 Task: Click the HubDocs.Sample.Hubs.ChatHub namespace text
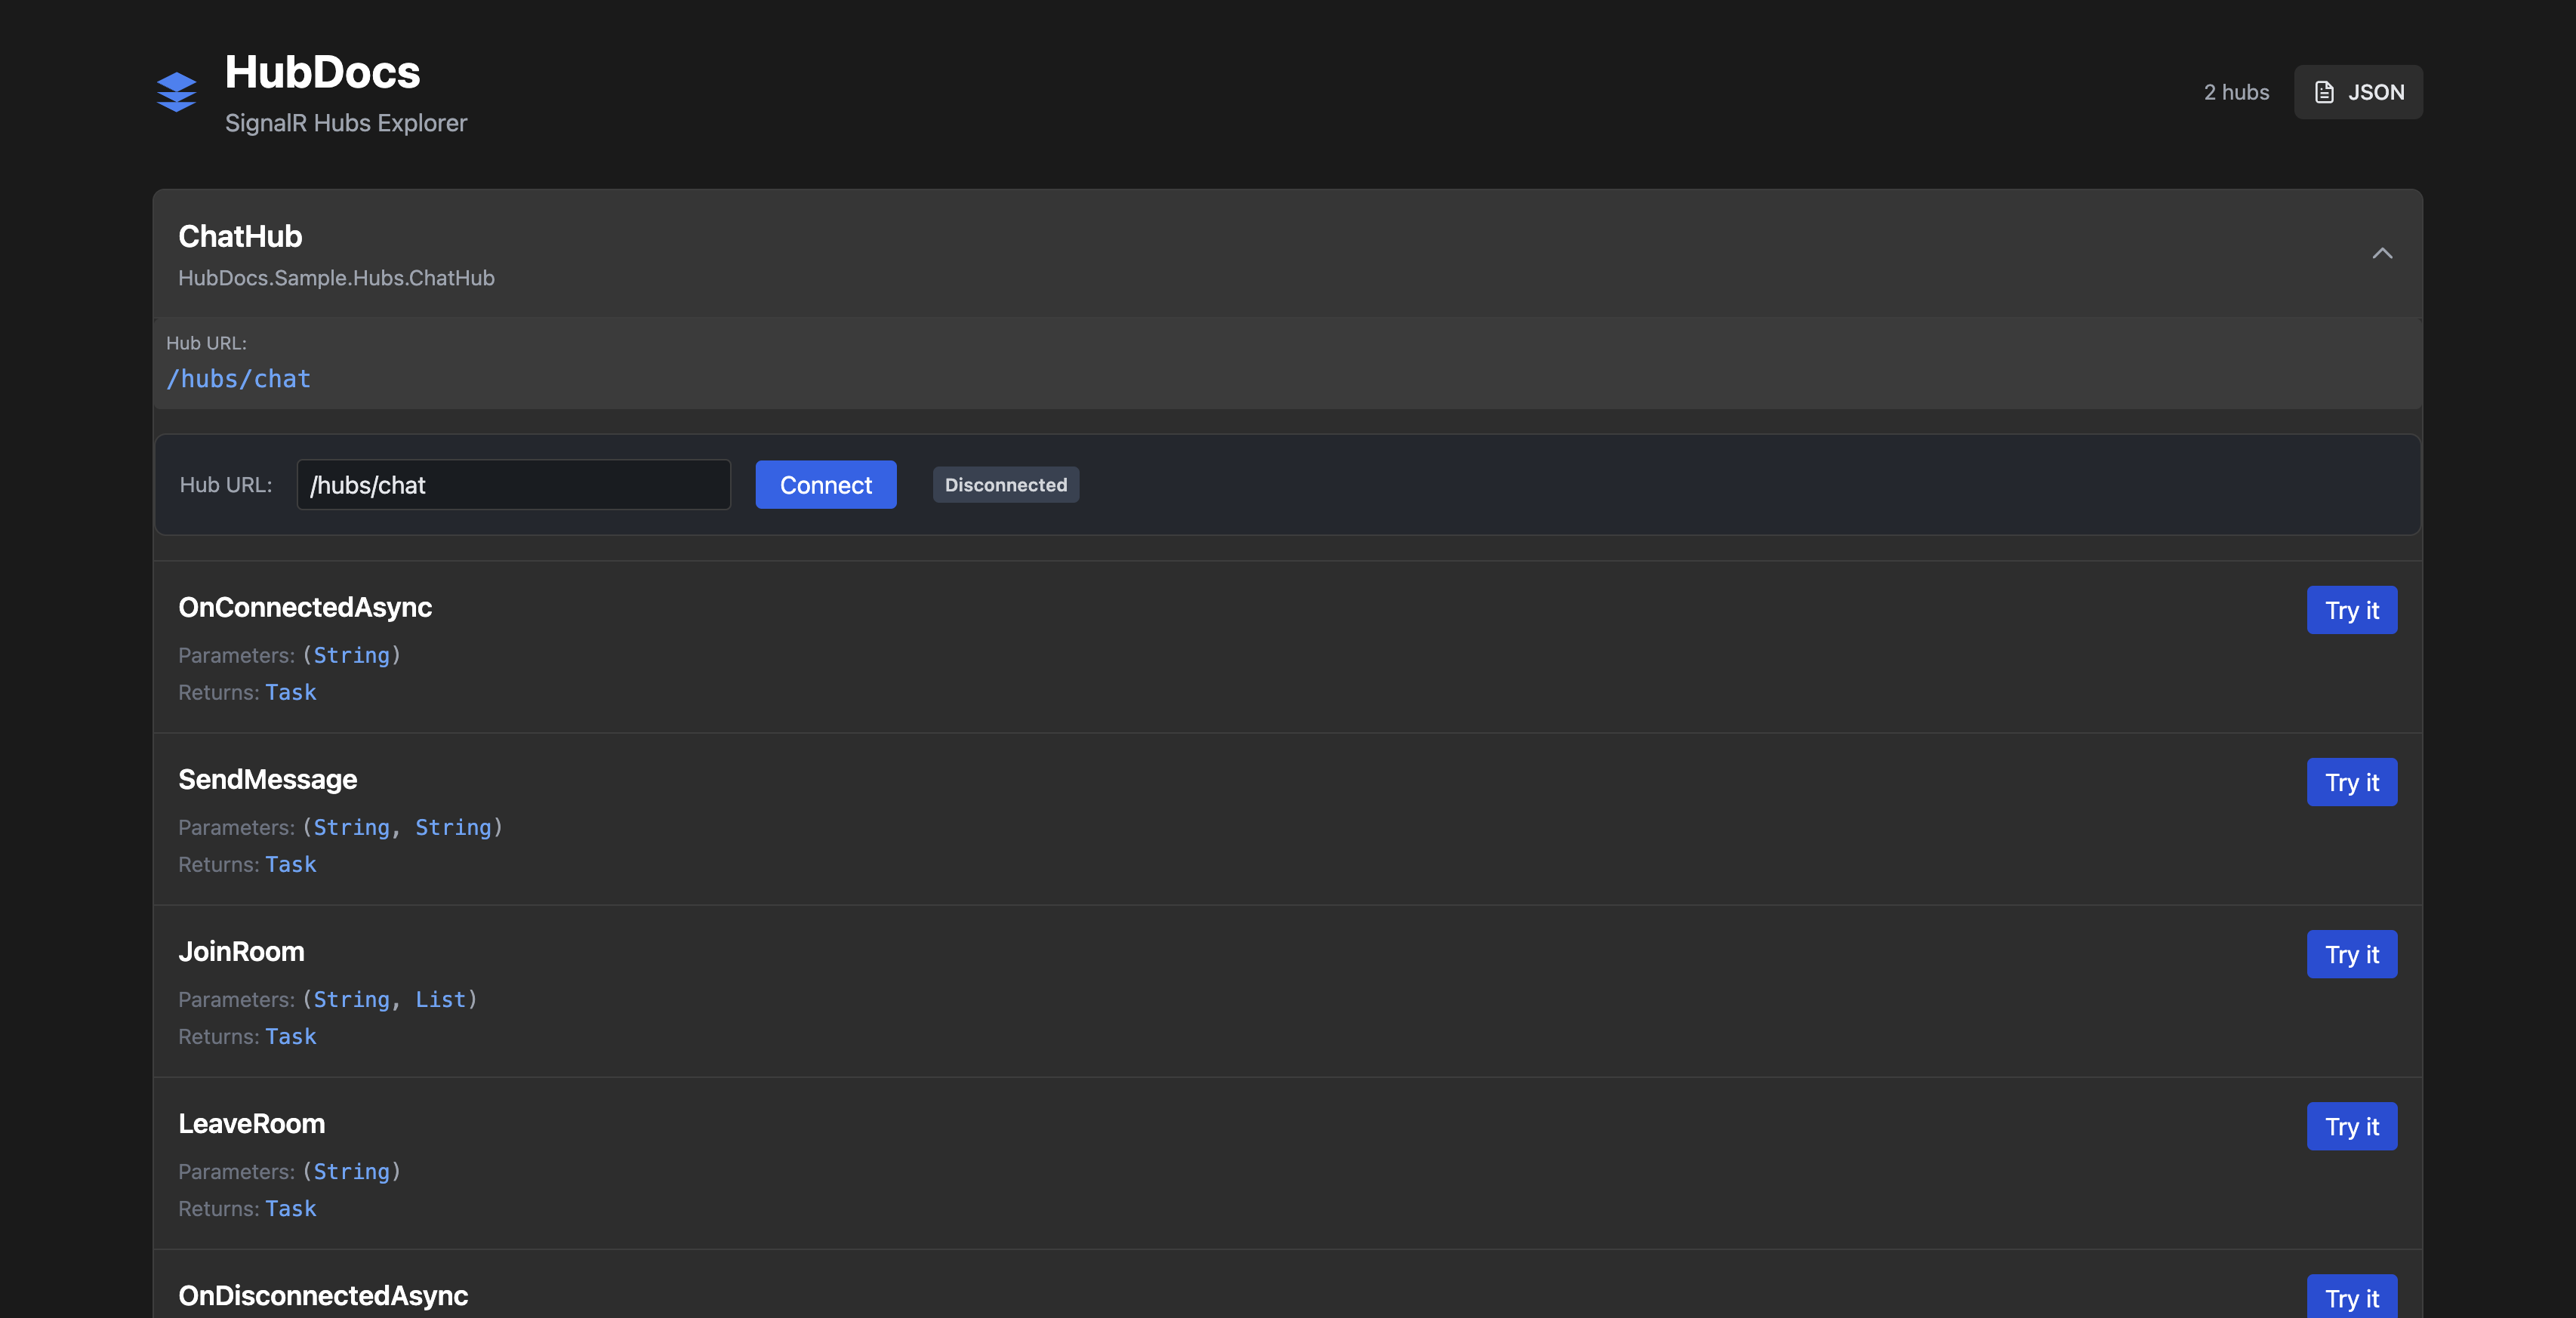coord(336,278)
